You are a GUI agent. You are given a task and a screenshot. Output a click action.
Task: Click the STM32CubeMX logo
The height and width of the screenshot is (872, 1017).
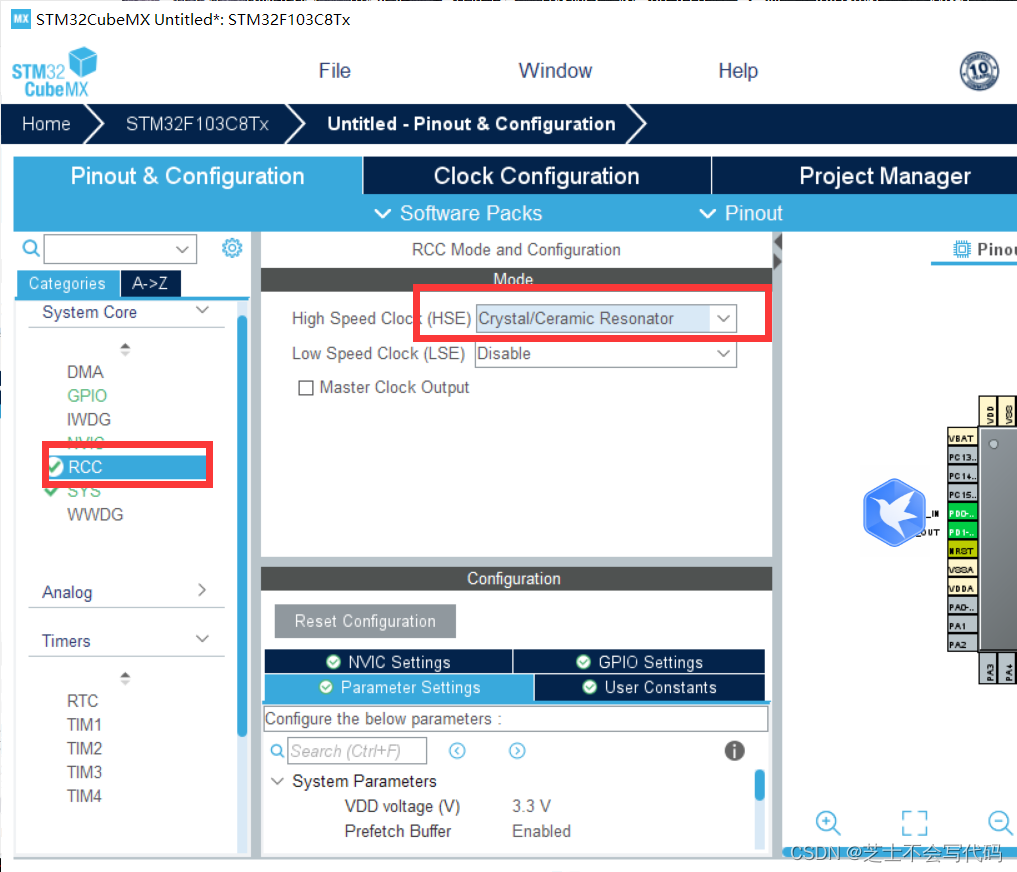pos(54,72)
